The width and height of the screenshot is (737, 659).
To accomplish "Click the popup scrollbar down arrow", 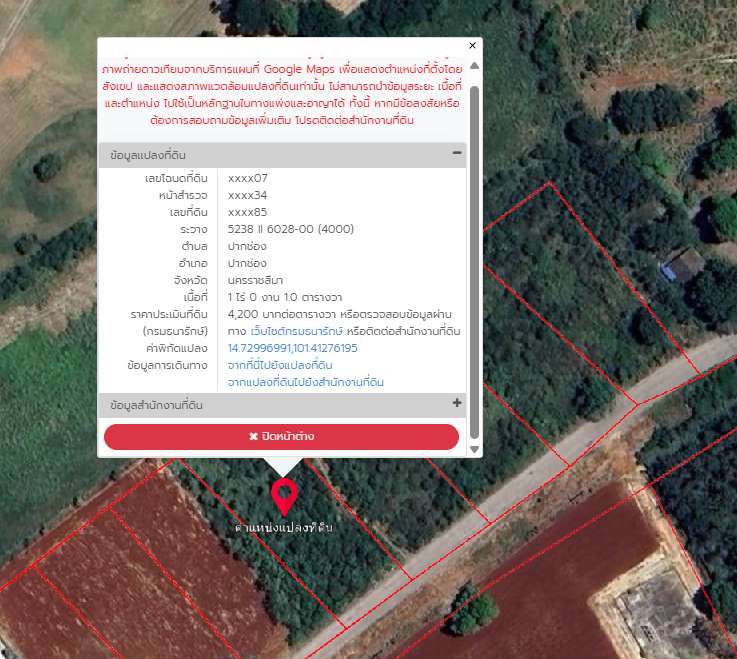I will click(x=474, y=449).
